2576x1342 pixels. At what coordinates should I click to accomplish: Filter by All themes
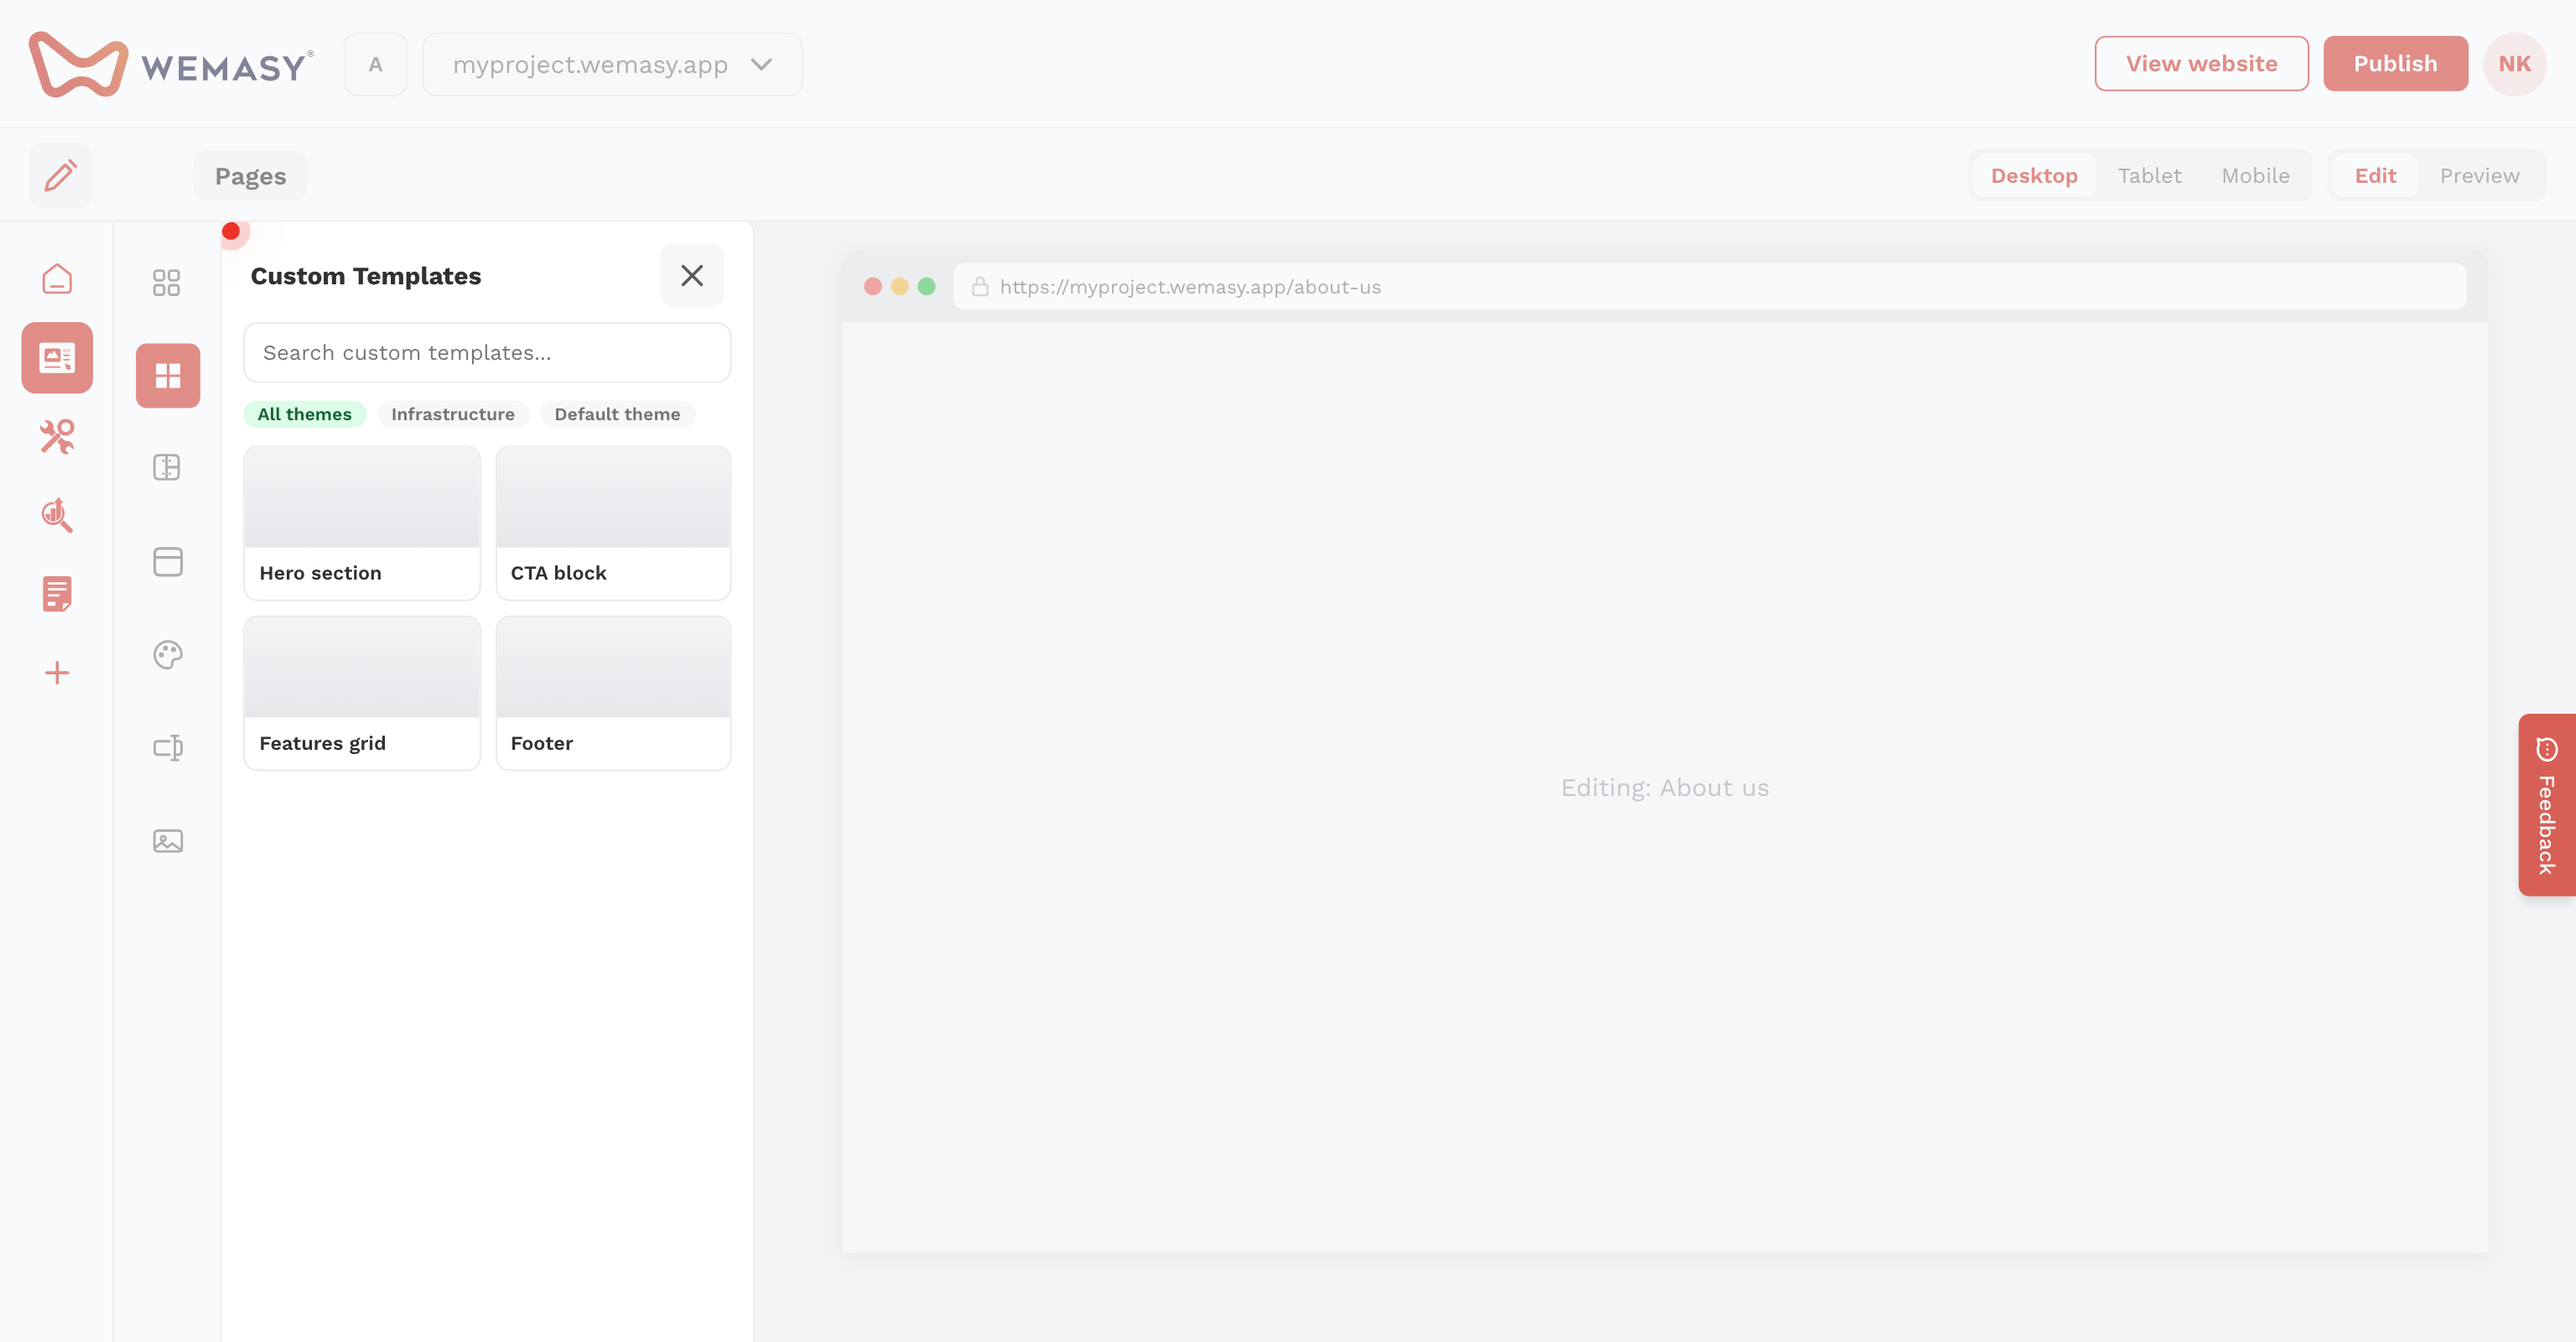(305, 414)
